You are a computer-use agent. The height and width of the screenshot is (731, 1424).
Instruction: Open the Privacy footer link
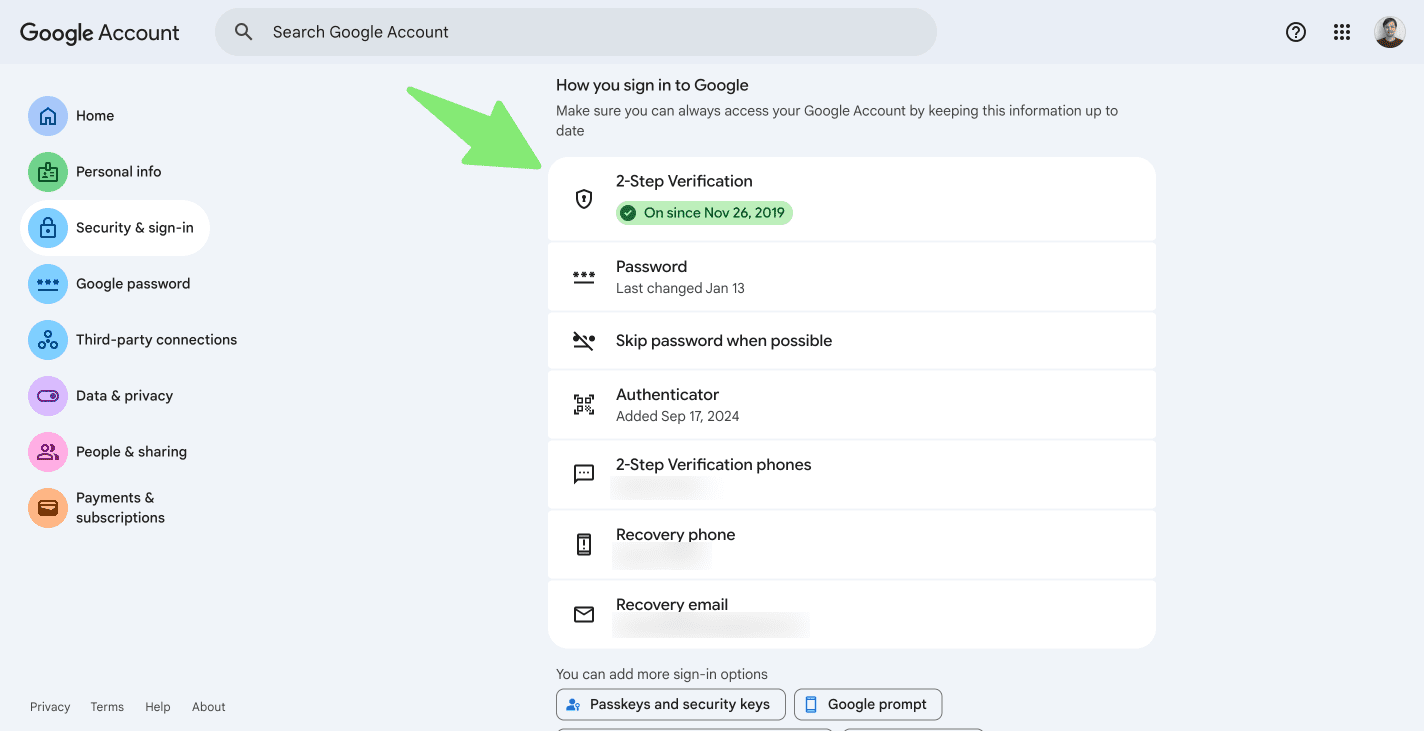[x=50, y=707]
